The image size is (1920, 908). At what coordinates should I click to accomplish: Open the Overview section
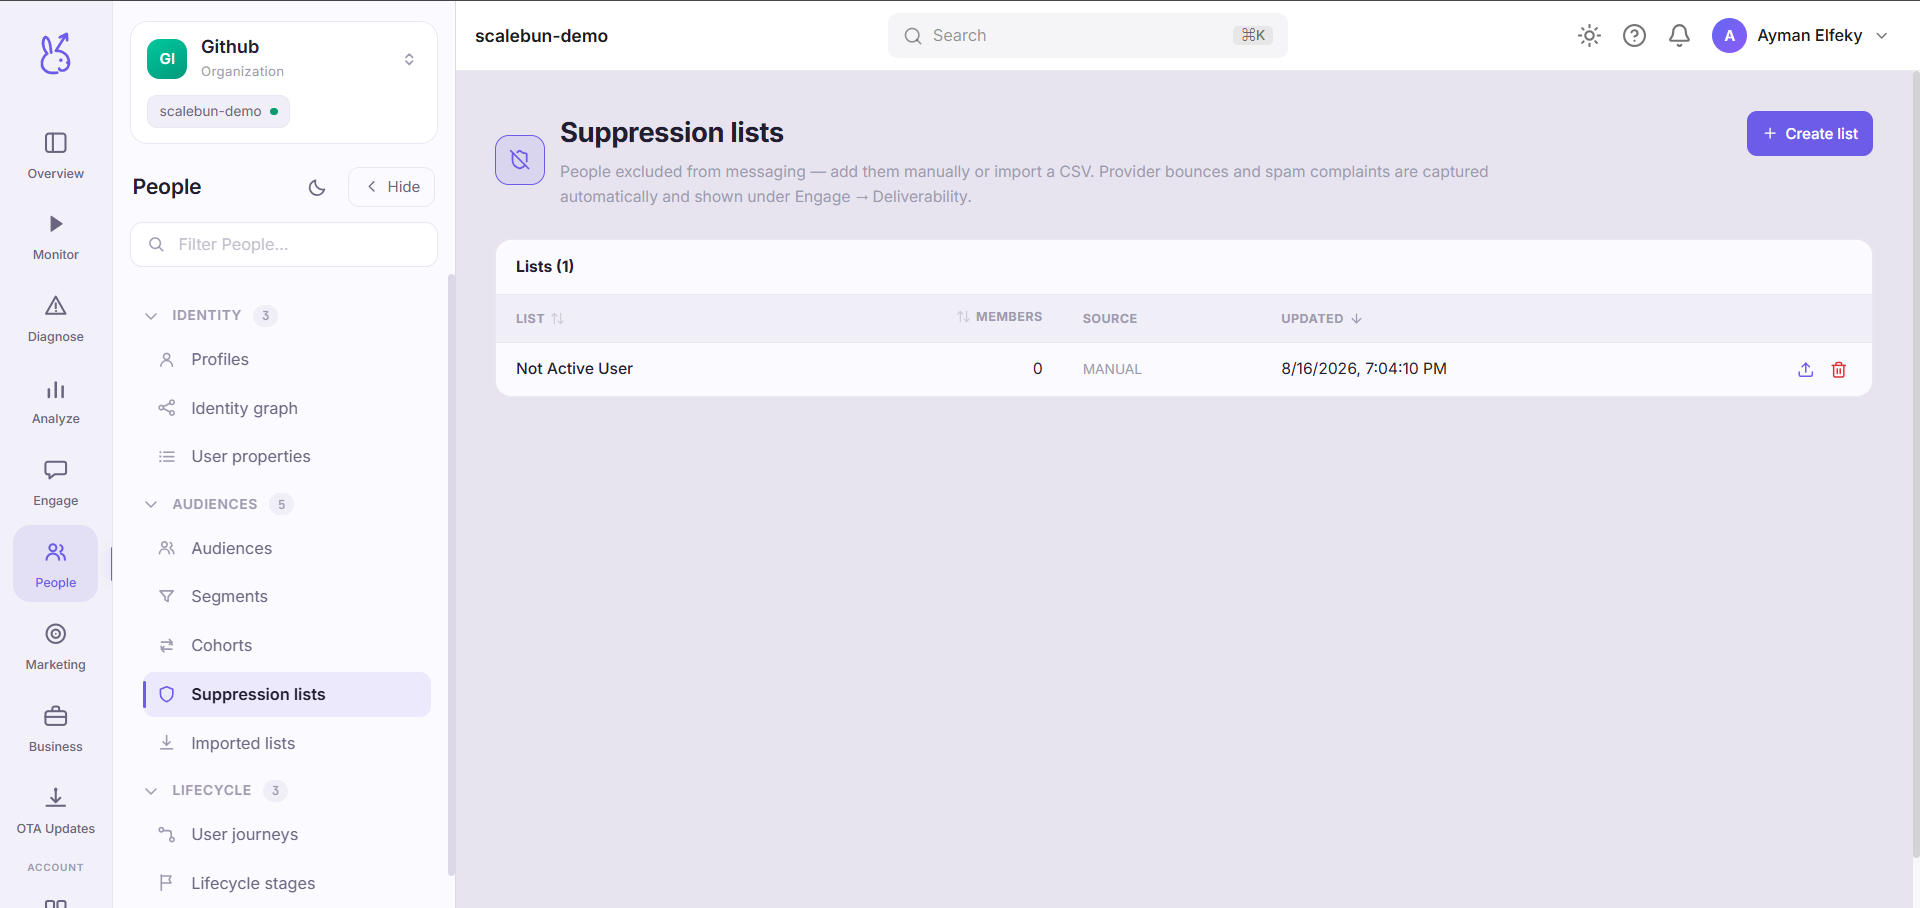coord(56,156)
